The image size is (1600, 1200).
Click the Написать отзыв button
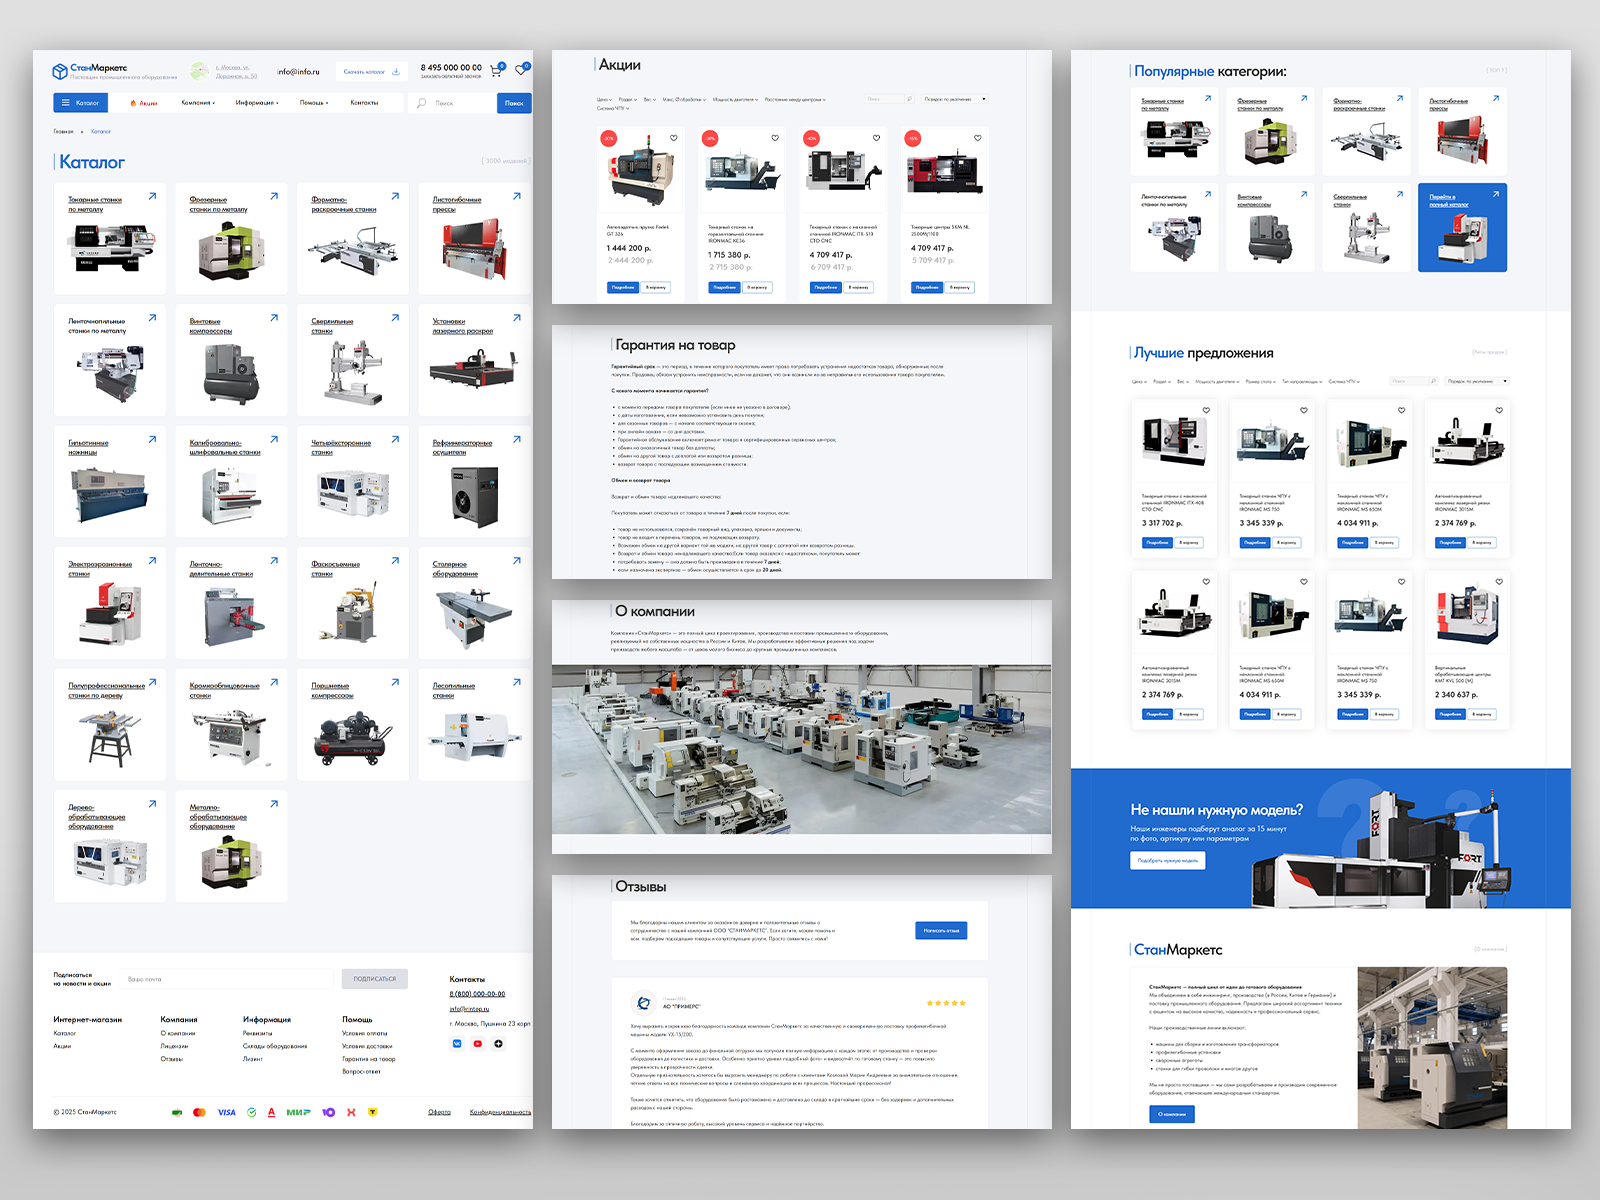[941, 930]
